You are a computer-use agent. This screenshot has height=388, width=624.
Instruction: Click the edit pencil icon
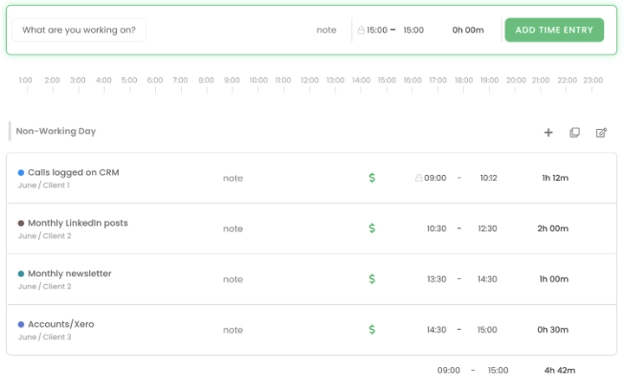601,133
